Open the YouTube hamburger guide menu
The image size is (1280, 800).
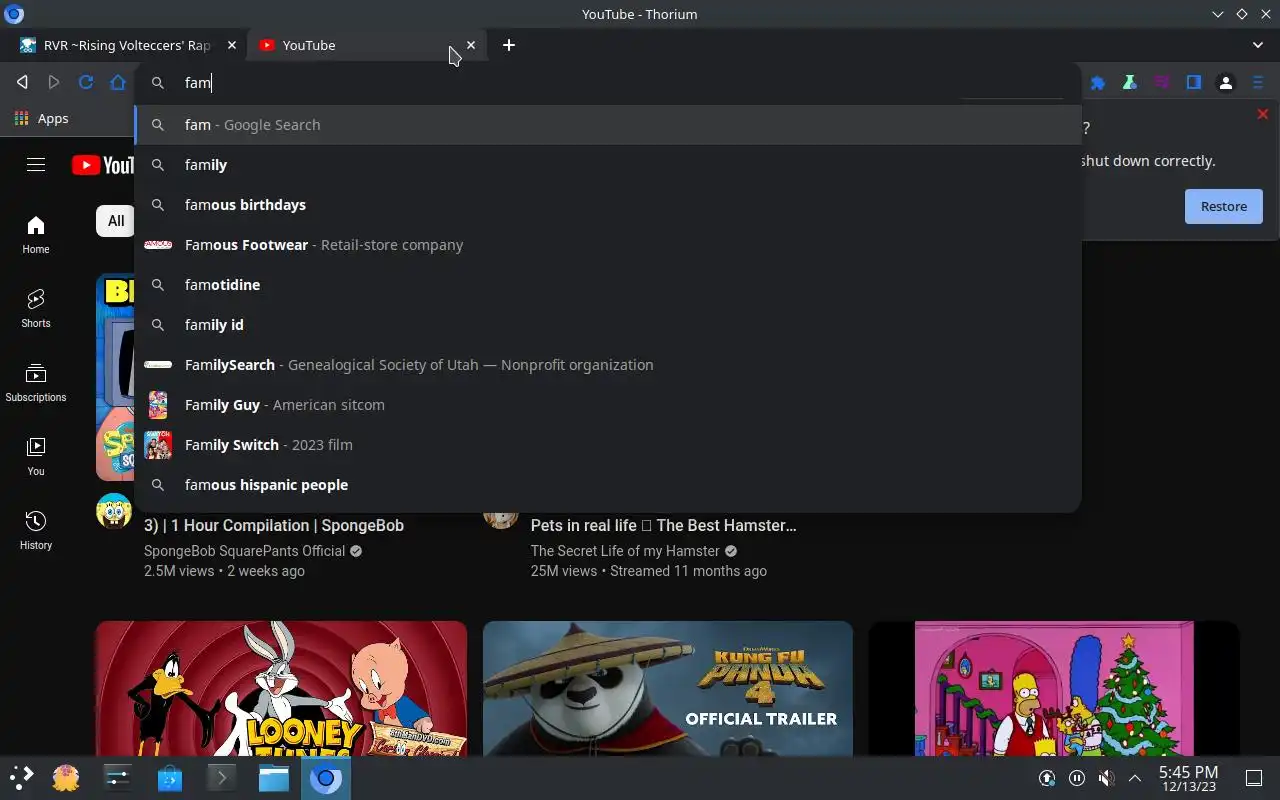pyautogui.click(x=36, y=165)
